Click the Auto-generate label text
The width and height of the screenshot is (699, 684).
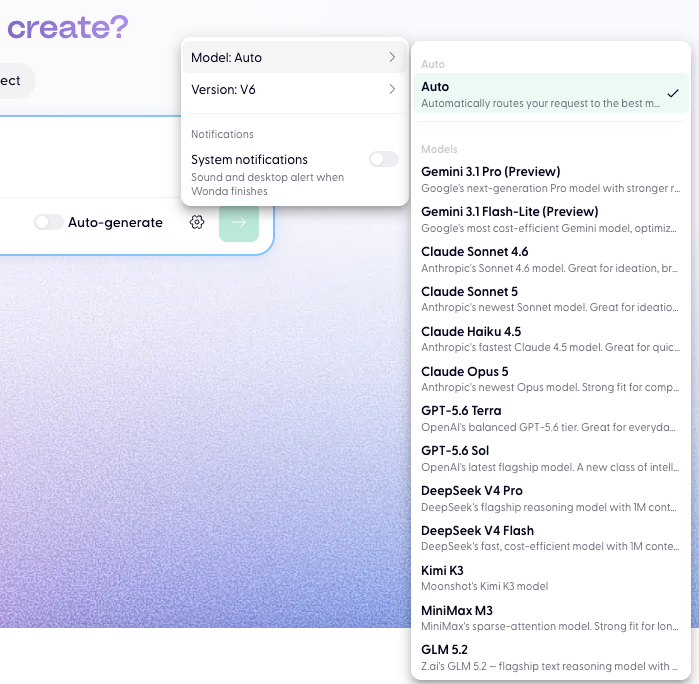coord(115,222)
